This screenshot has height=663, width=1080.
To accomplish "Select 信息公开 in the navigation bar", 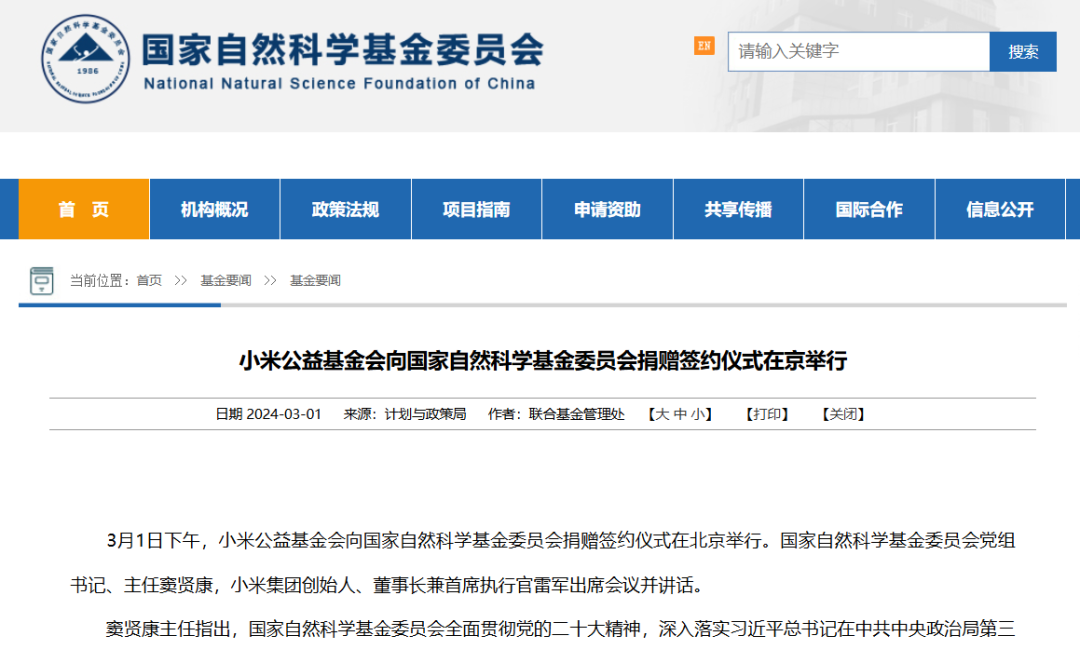I will click(1000, 209).
